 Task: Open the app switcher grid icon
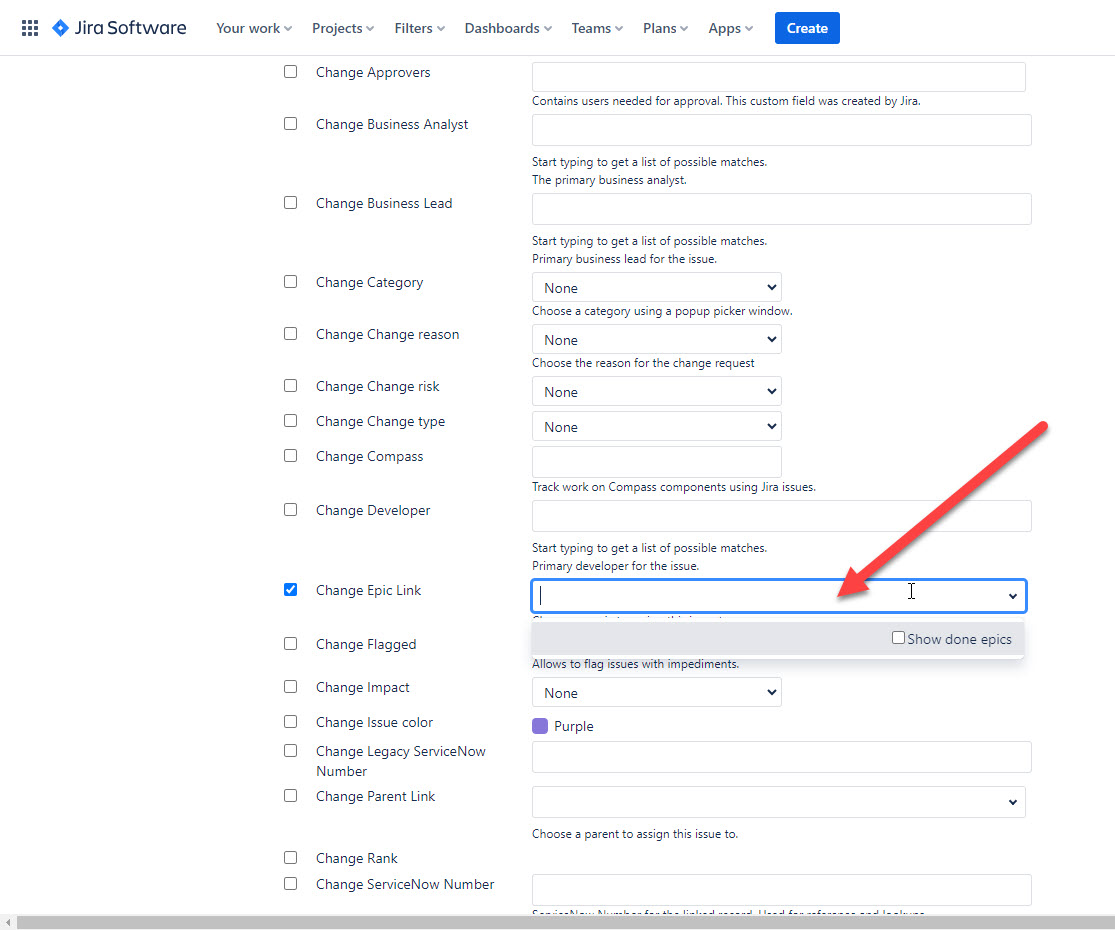click(30, 28)
